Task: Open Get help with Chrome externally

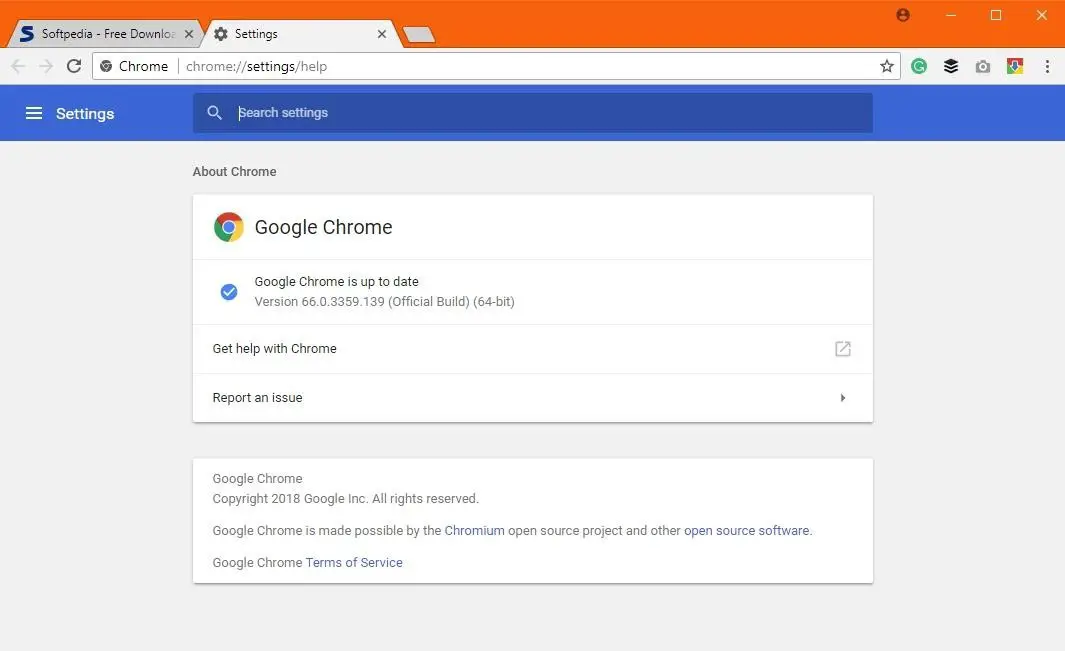Action: tap(843, 349)
